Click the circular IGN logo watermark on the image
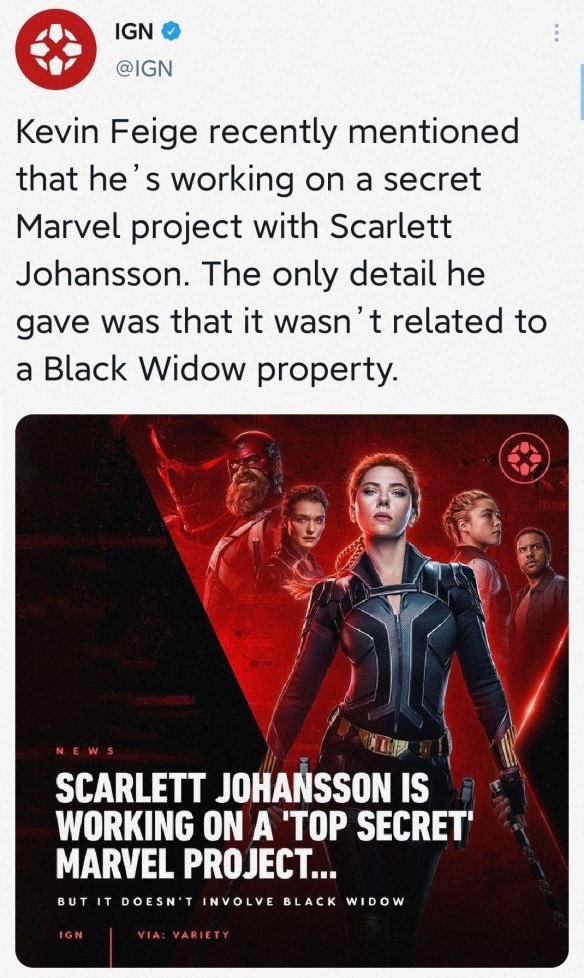The height and width of the screenshot is (978, 584). click(x=525, y=458)
